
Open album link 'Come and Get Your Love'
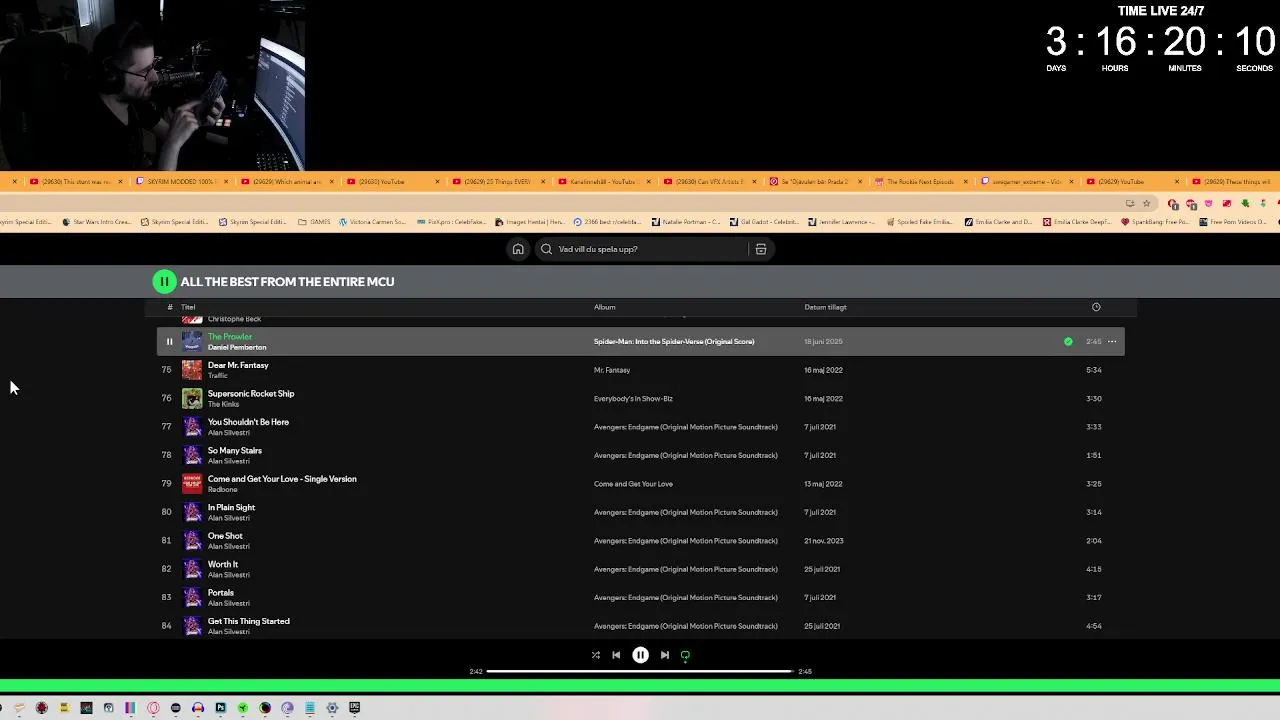(633, 484)
